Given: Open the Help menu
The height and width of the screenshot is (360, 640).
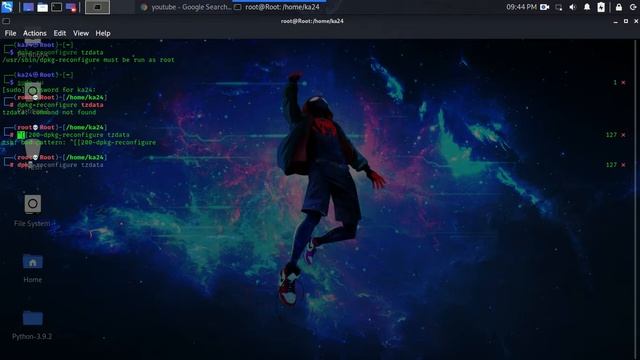Looking at the screenshot, I should point(103,33).
